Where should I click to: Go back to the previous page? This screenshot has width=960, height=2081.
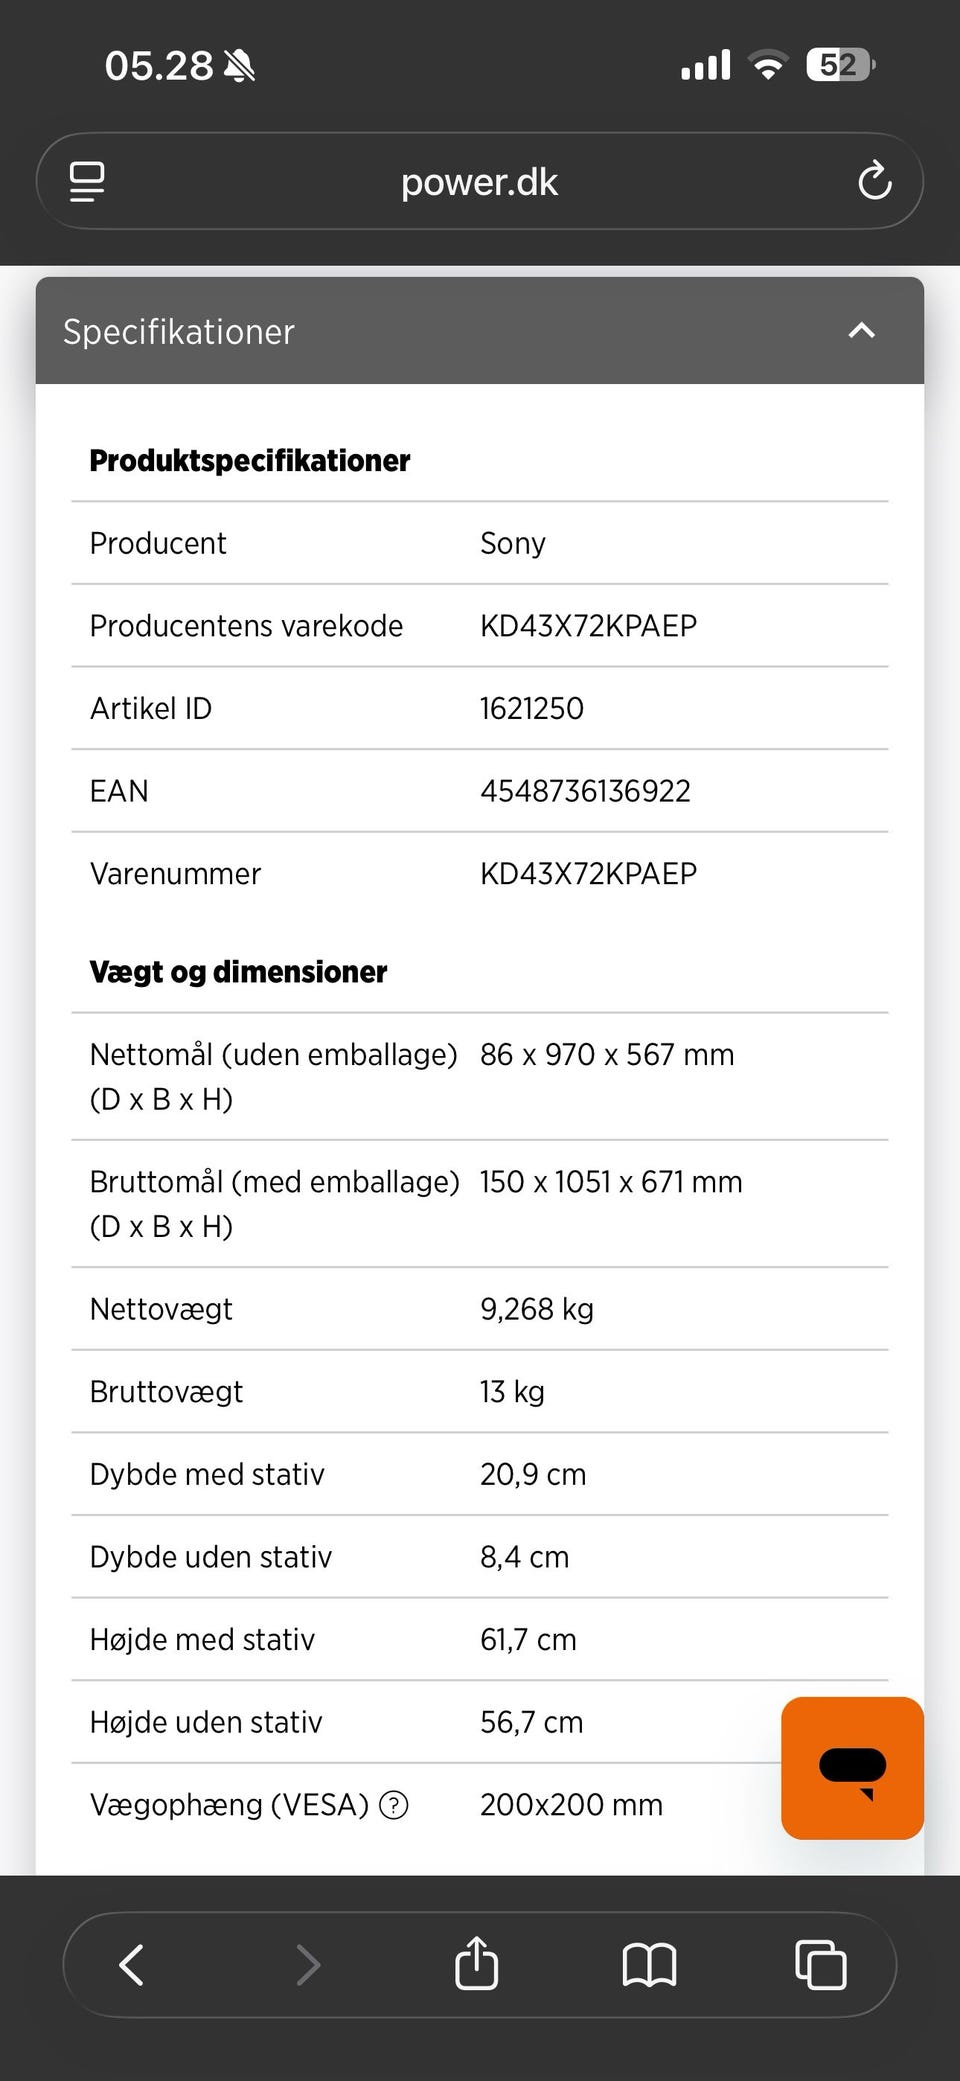(x=132, y=1964)
